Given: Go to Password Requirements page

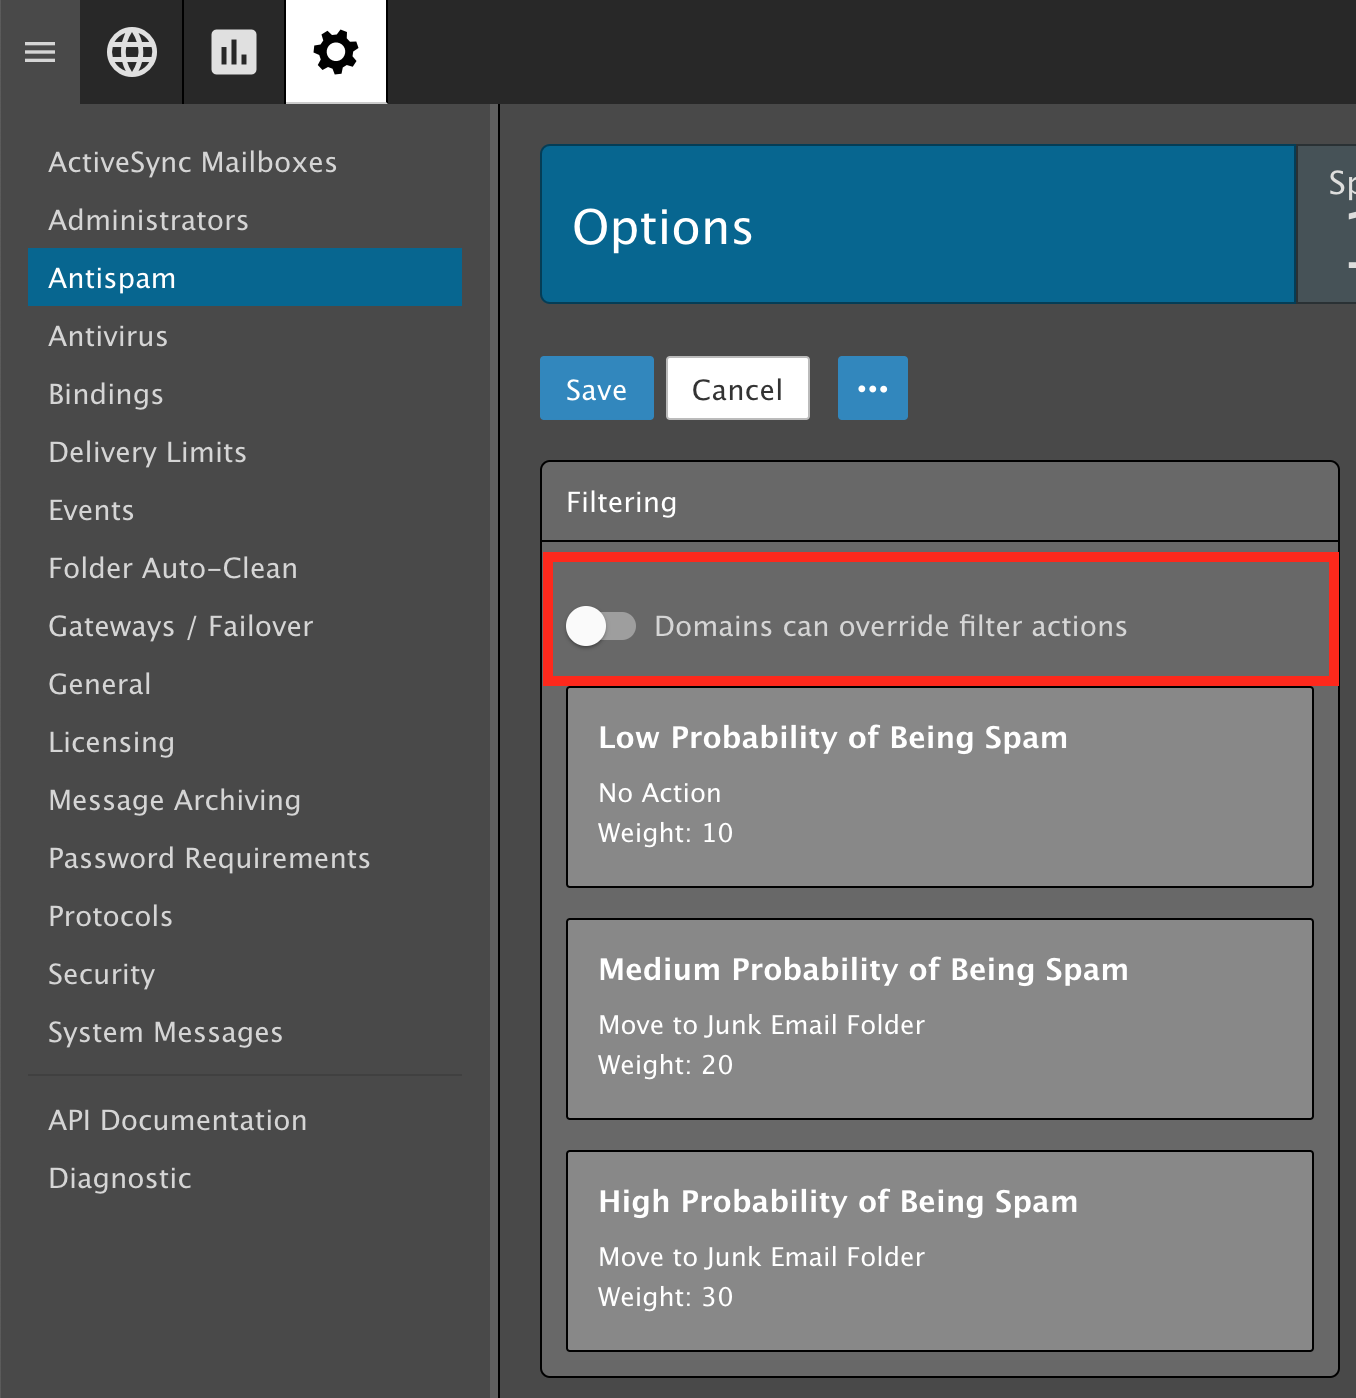Looking at the screenshot, I should tap(209, 858).
